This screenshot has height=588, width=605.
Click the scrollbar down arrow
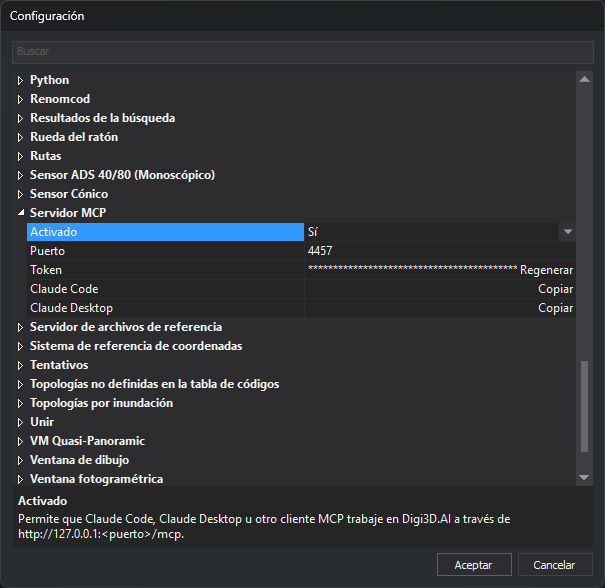click(x=584, y=478)
